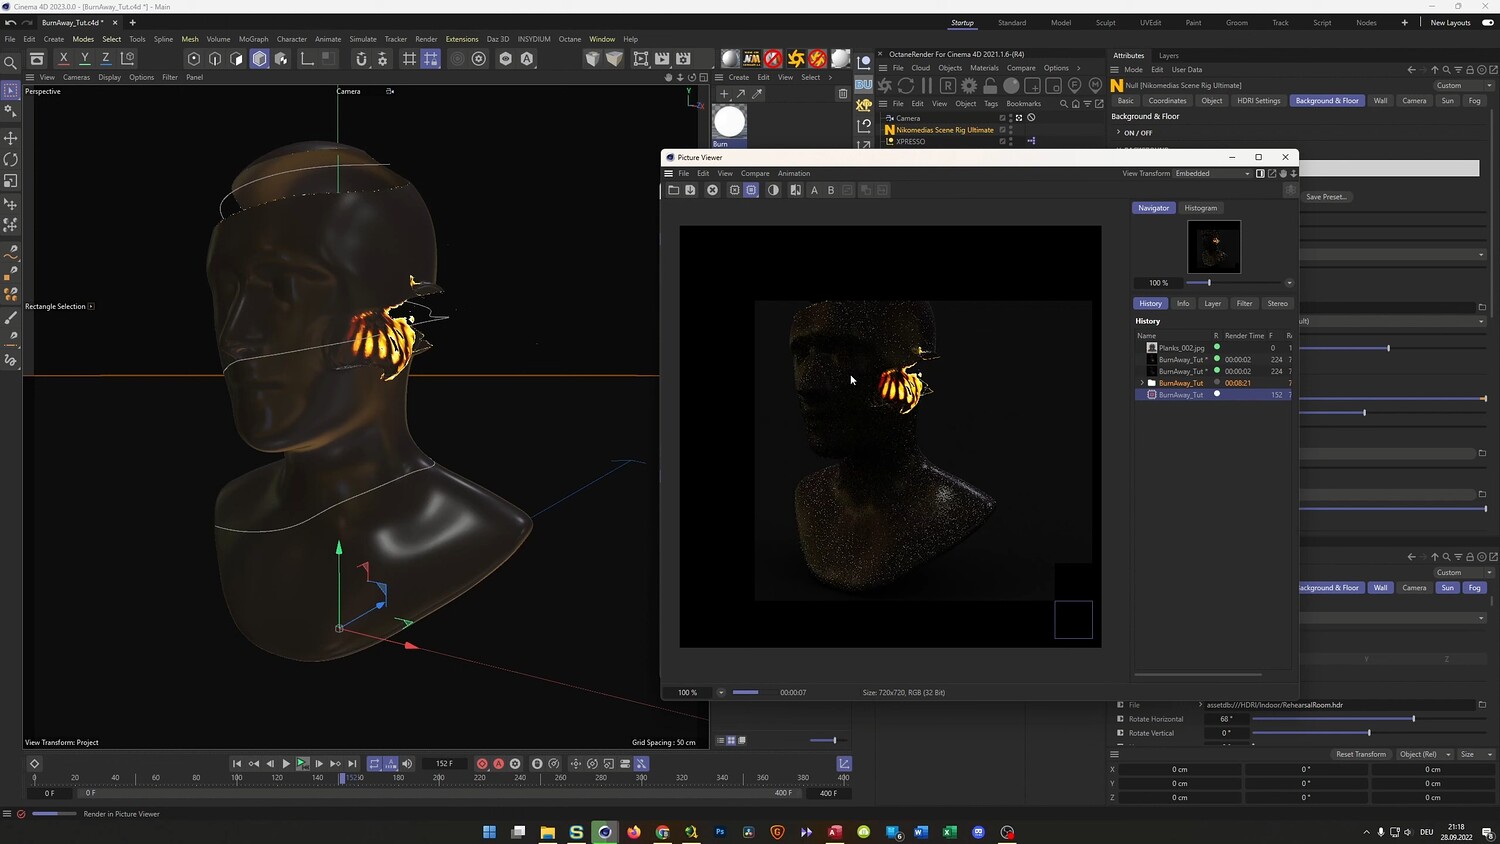The image size is (1500, 844).
Task: Click the Stop Rendering icon in Picture Viewer
Action: coord(712,190)
